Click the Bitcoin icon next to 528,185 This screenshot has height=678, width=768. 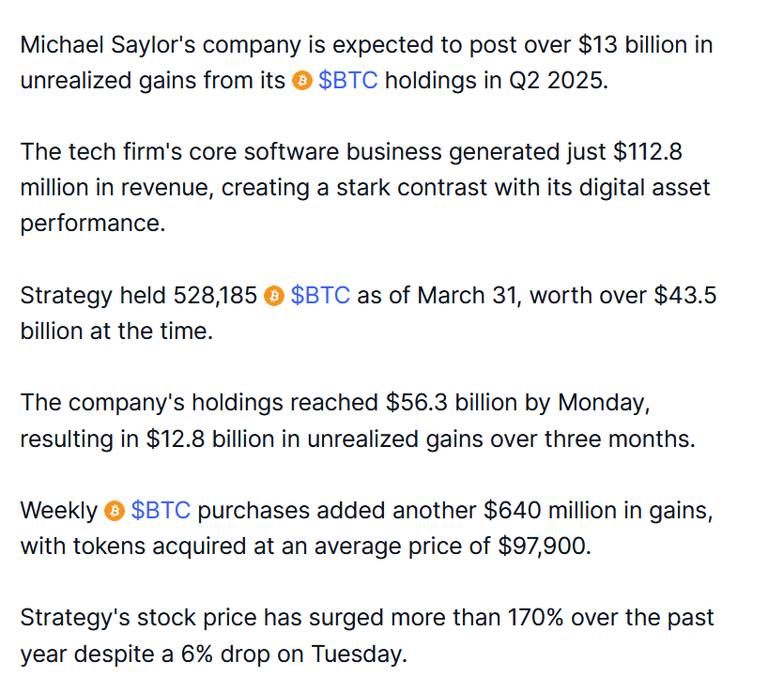tap(274, 296)
